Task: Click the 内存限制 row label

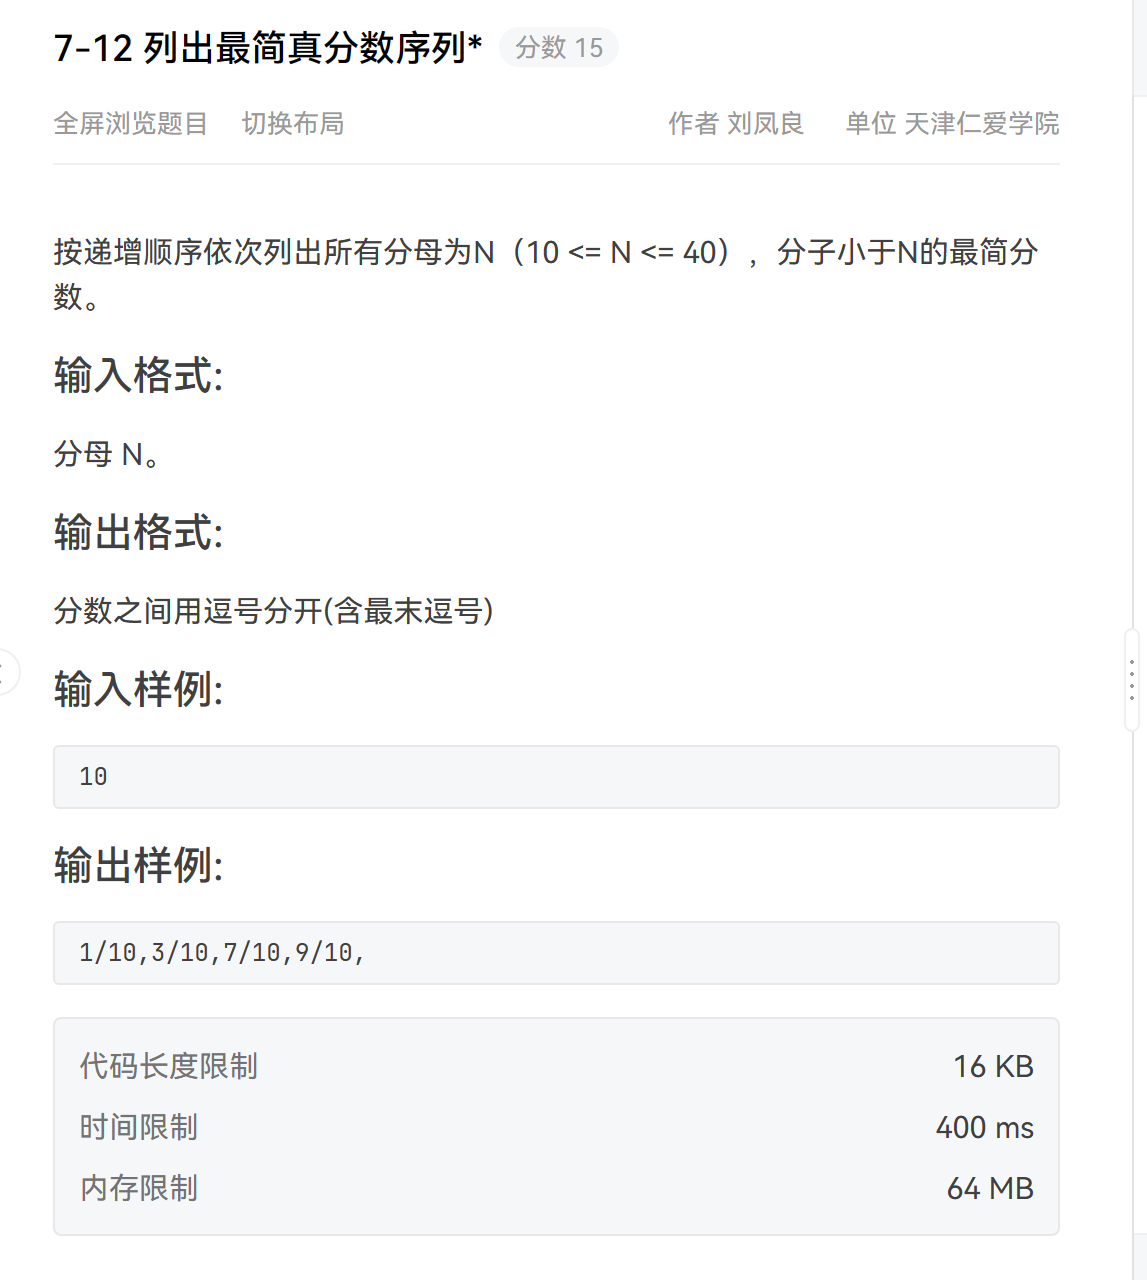Action: 138,1188
